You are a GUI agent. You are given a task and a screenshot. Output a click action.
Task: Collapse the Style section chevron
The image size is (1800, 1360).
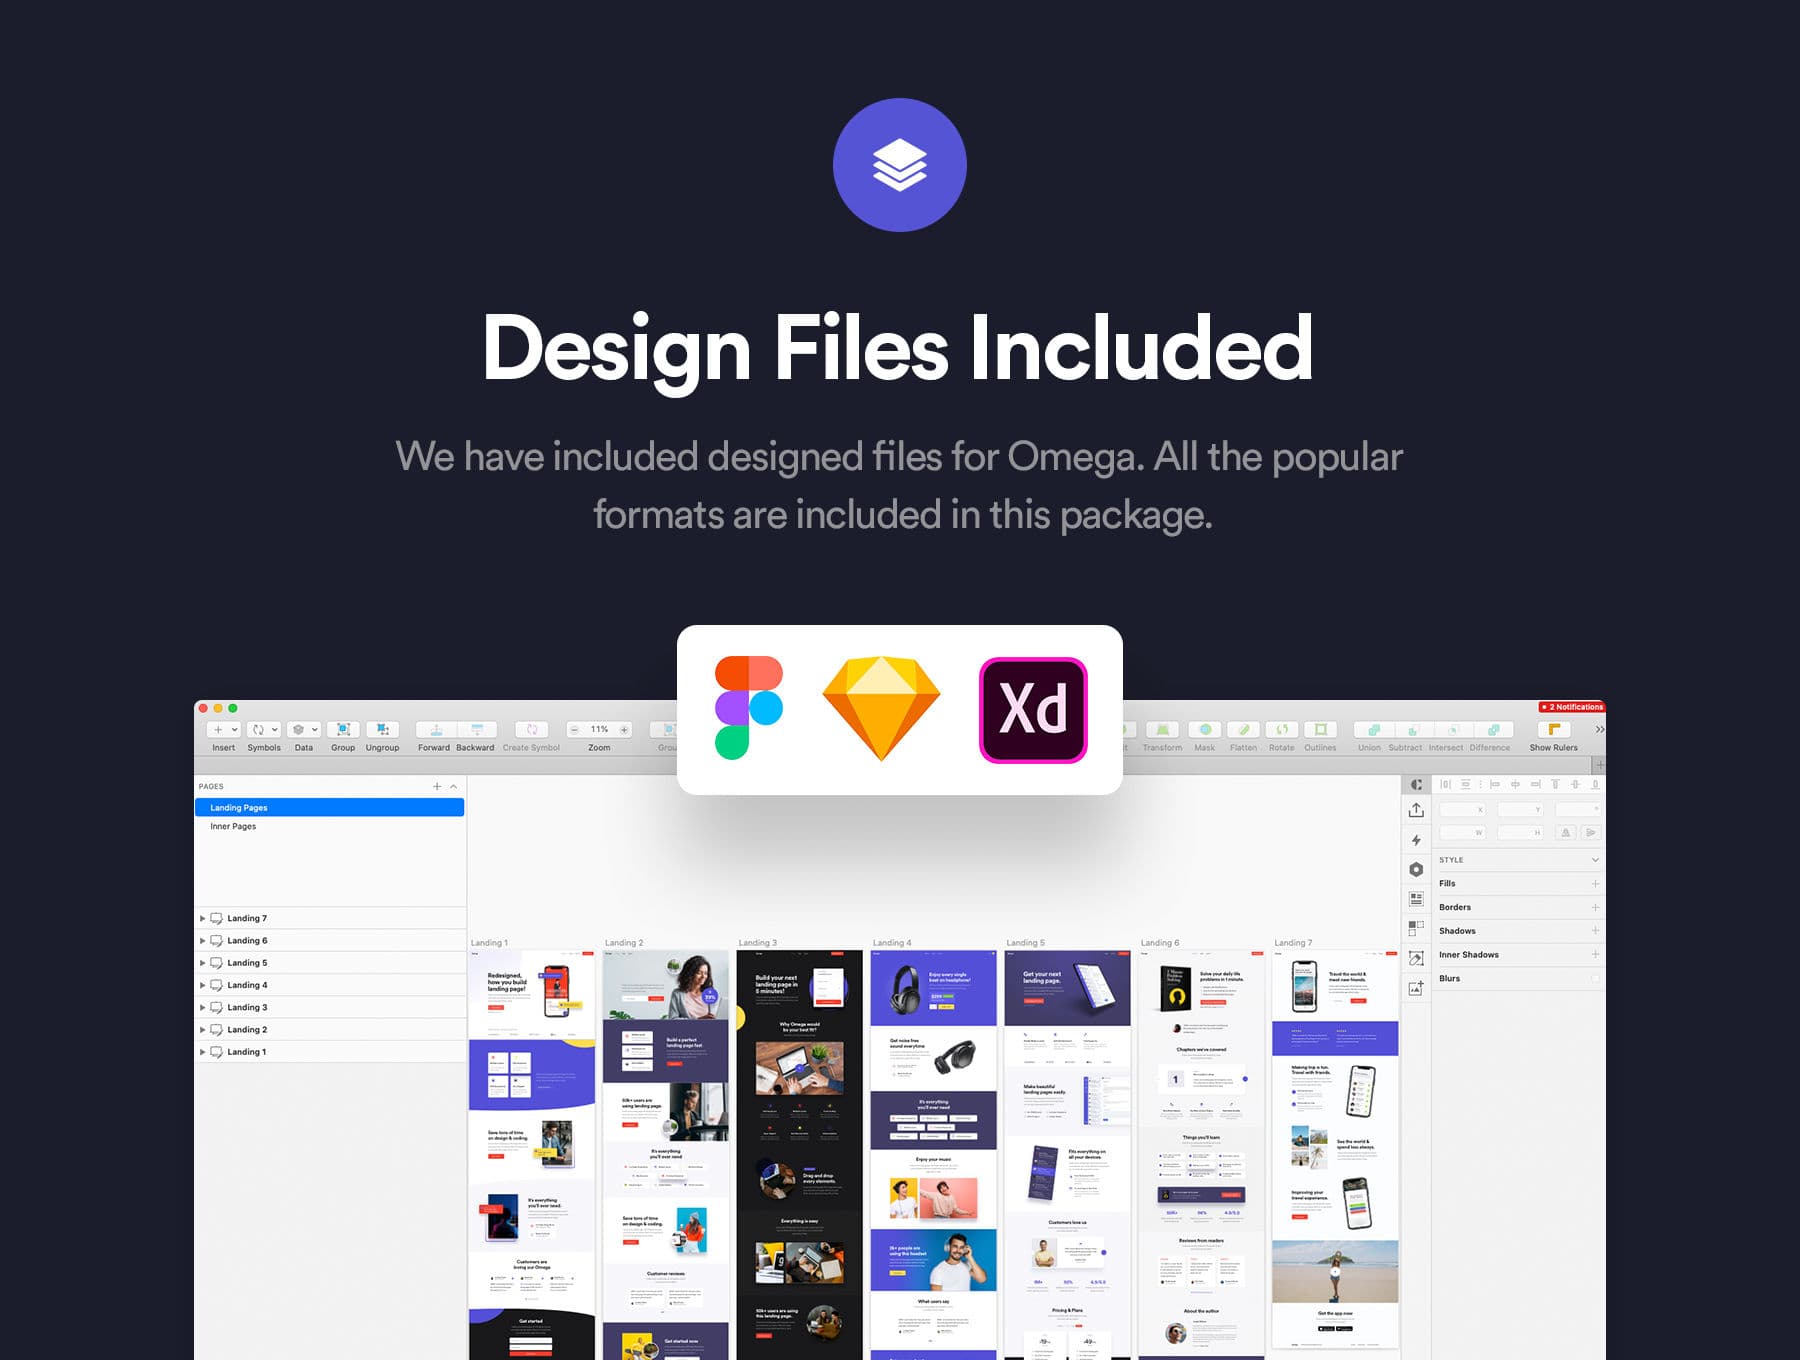point(1595,860)
